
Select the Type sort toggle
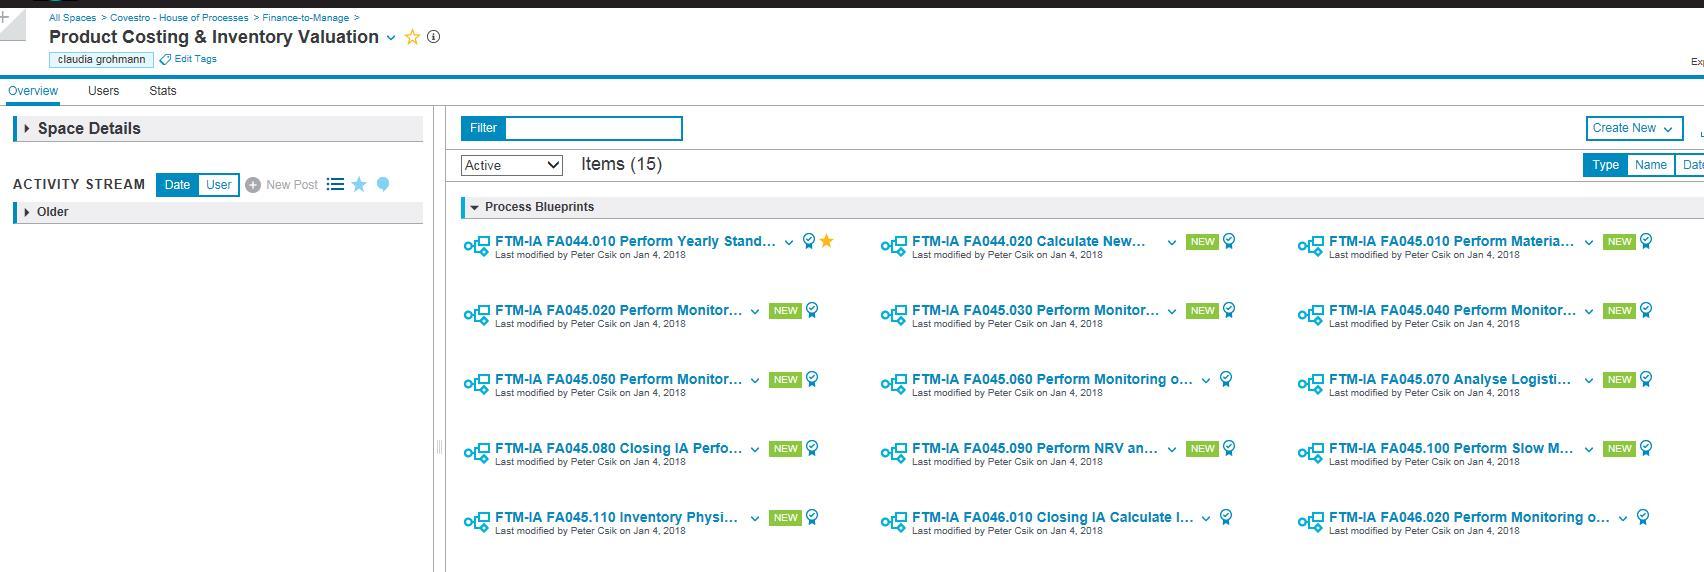pyautogui.click(x=1605, y=165)
